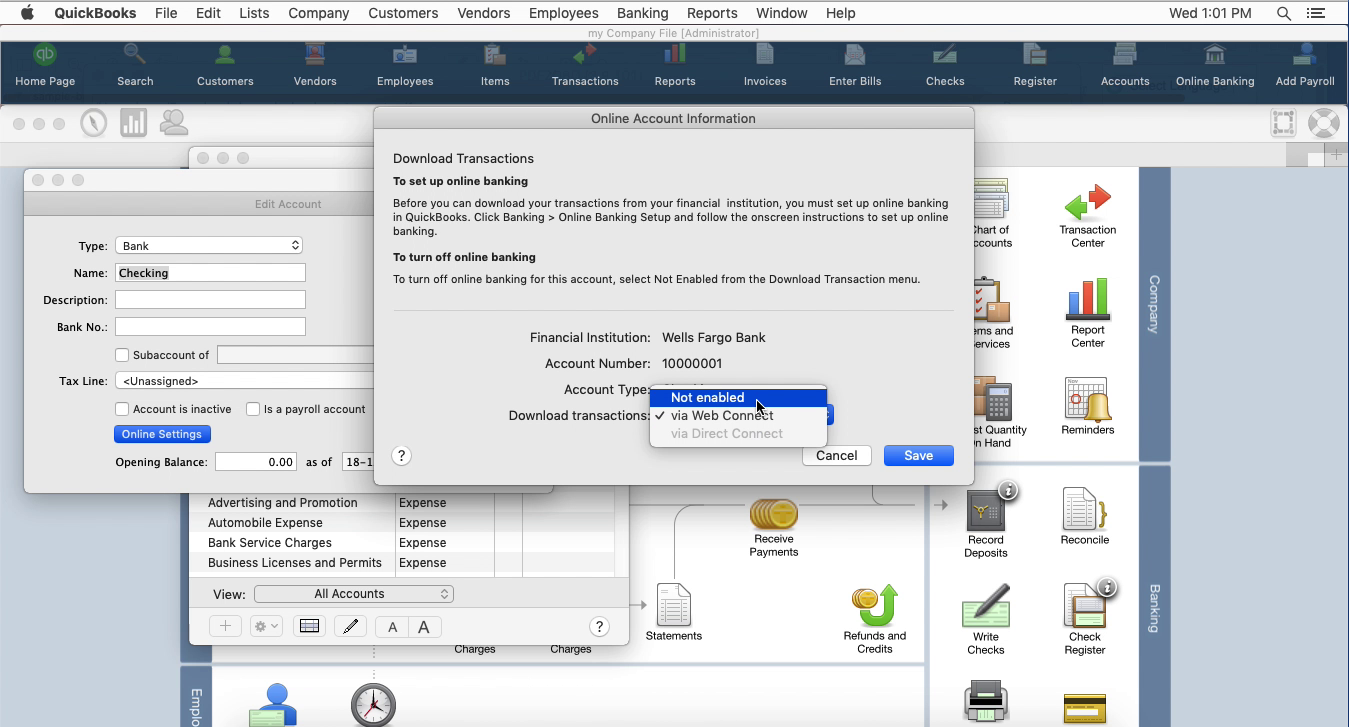The width and height of the screenshot is (1349, 727).
Task: Click the Save button
Action: coord(919,456)
